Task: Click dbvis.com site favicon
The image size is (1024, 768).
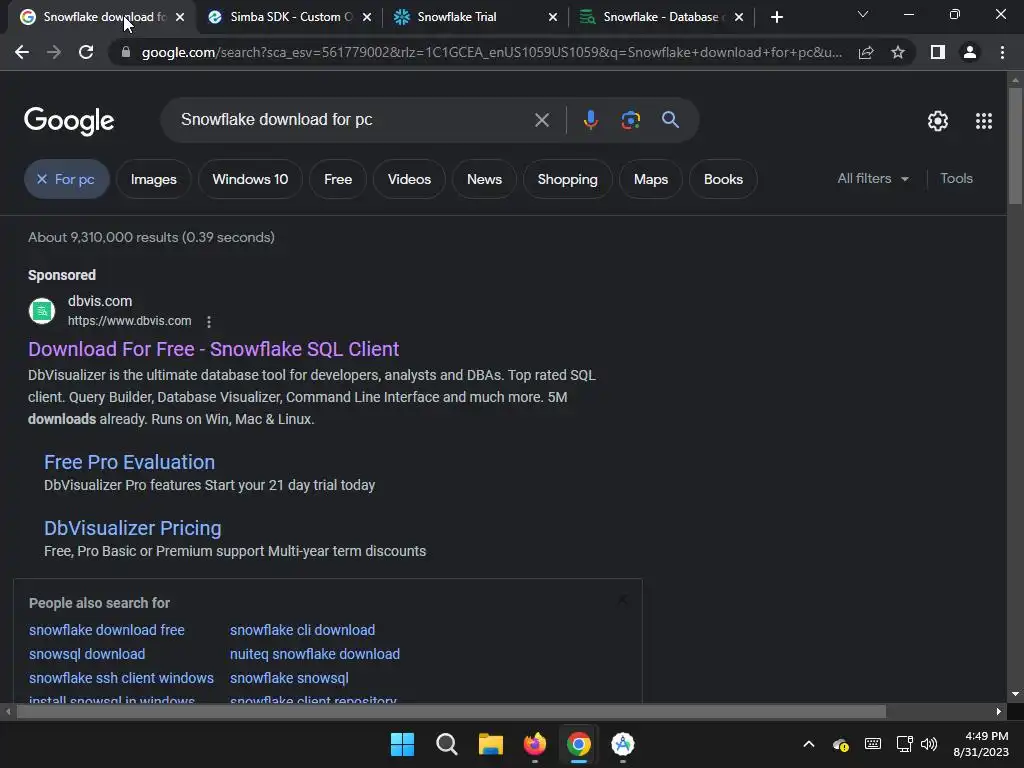Action: pyautogui.click(x=42, y=311)
